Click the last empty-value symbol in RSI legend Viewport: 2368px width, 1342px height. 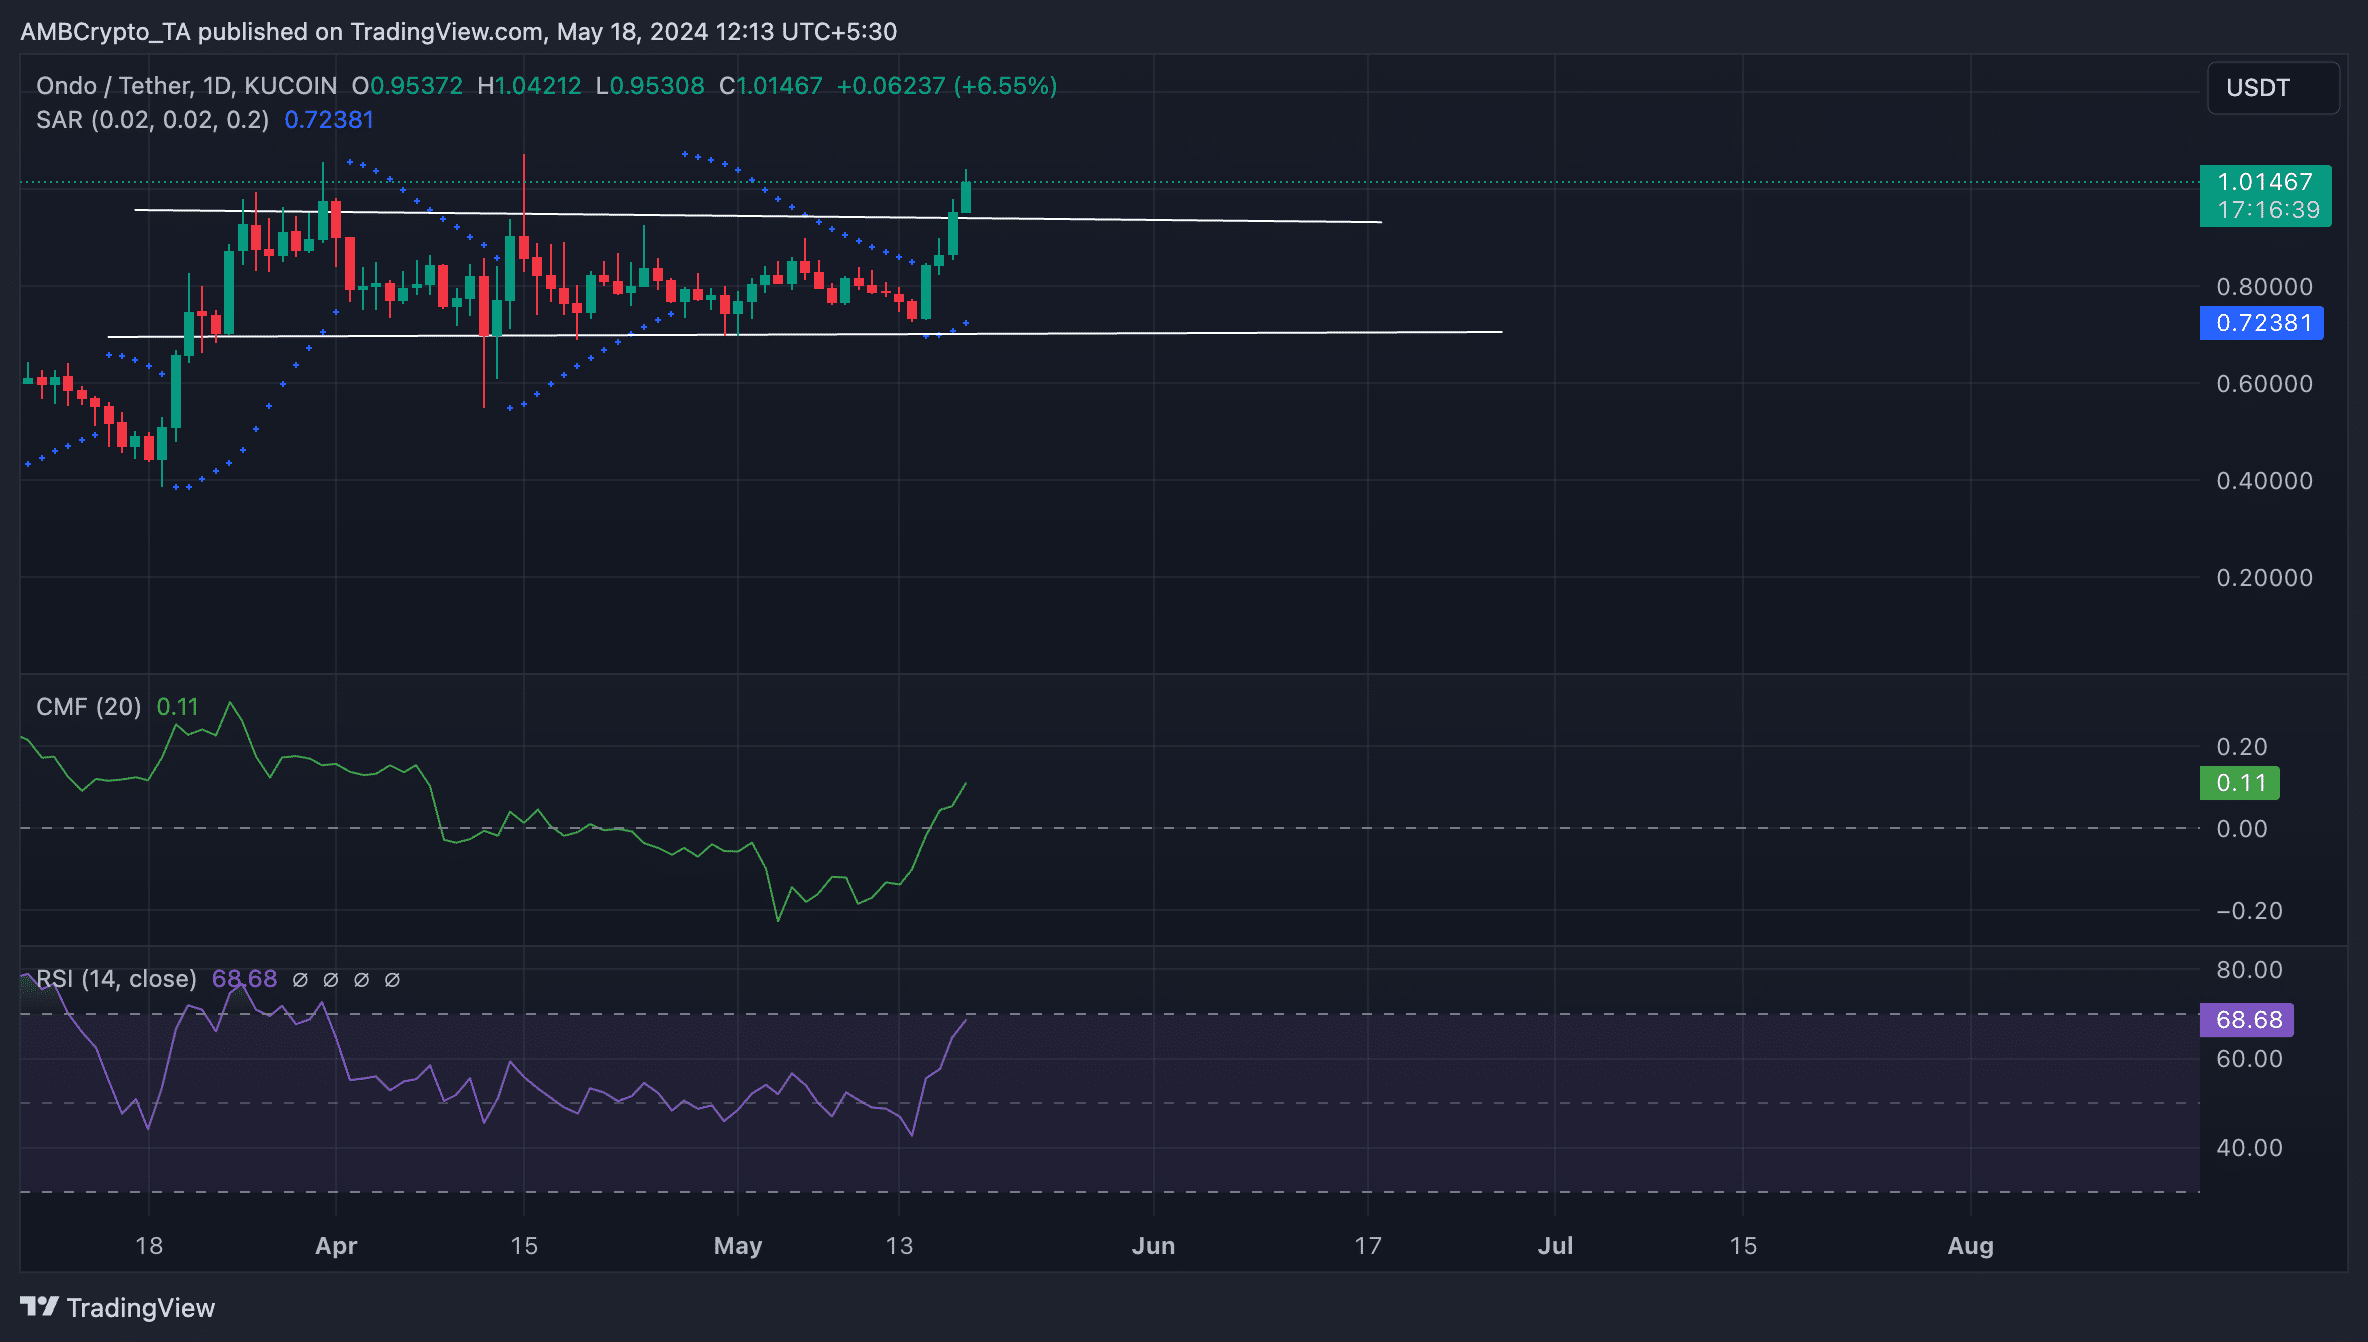click(x=393, y=980)
